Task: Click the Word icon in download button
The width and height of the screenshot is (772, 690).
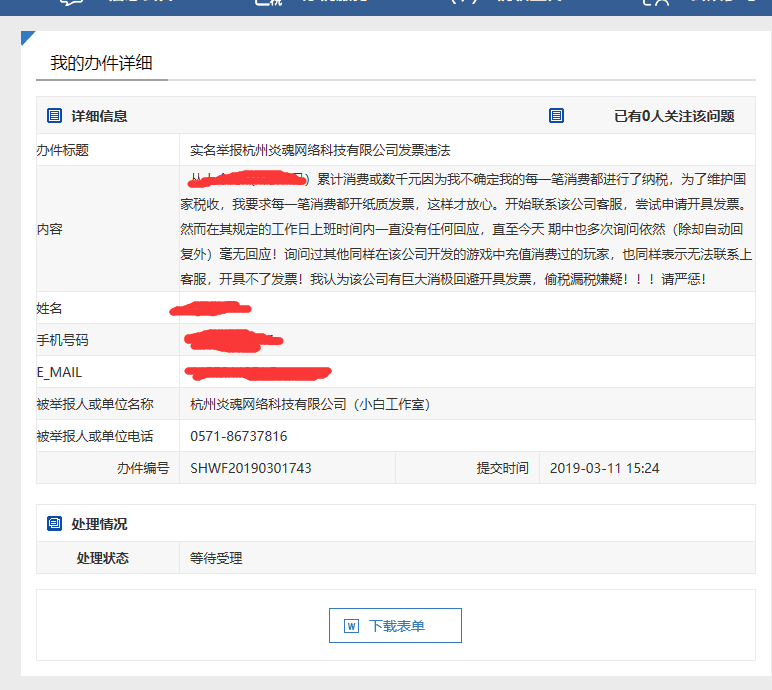Action: coord(351,626)
